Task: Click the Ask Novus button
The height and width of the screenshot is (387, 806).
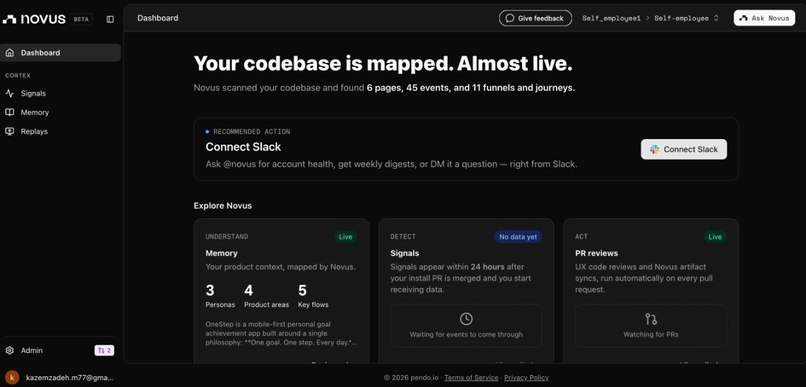Action: point(764,18)
